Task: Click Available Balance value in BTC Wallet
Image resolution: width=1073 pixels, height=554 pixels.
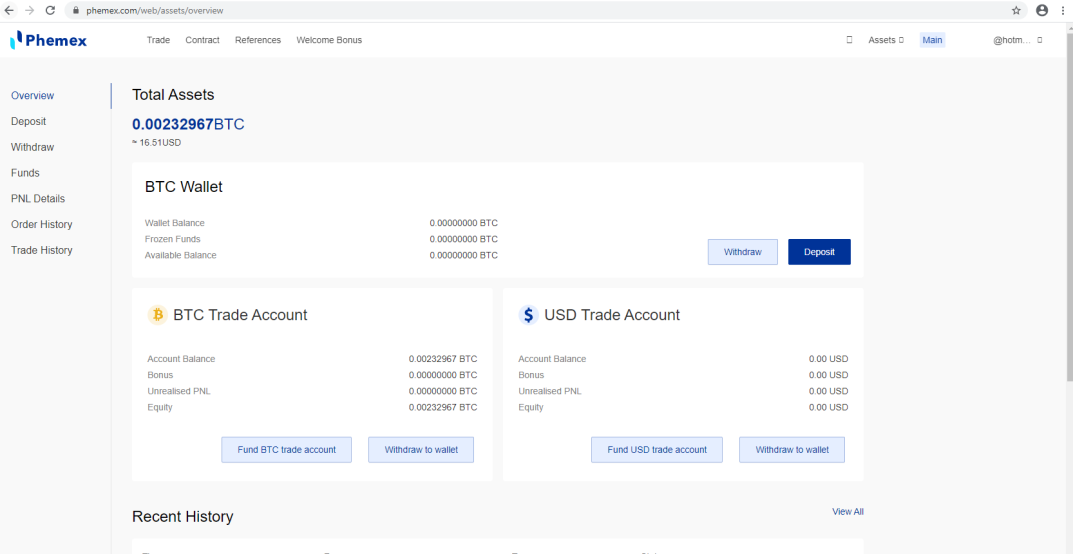Action: [x=463, y=255]
